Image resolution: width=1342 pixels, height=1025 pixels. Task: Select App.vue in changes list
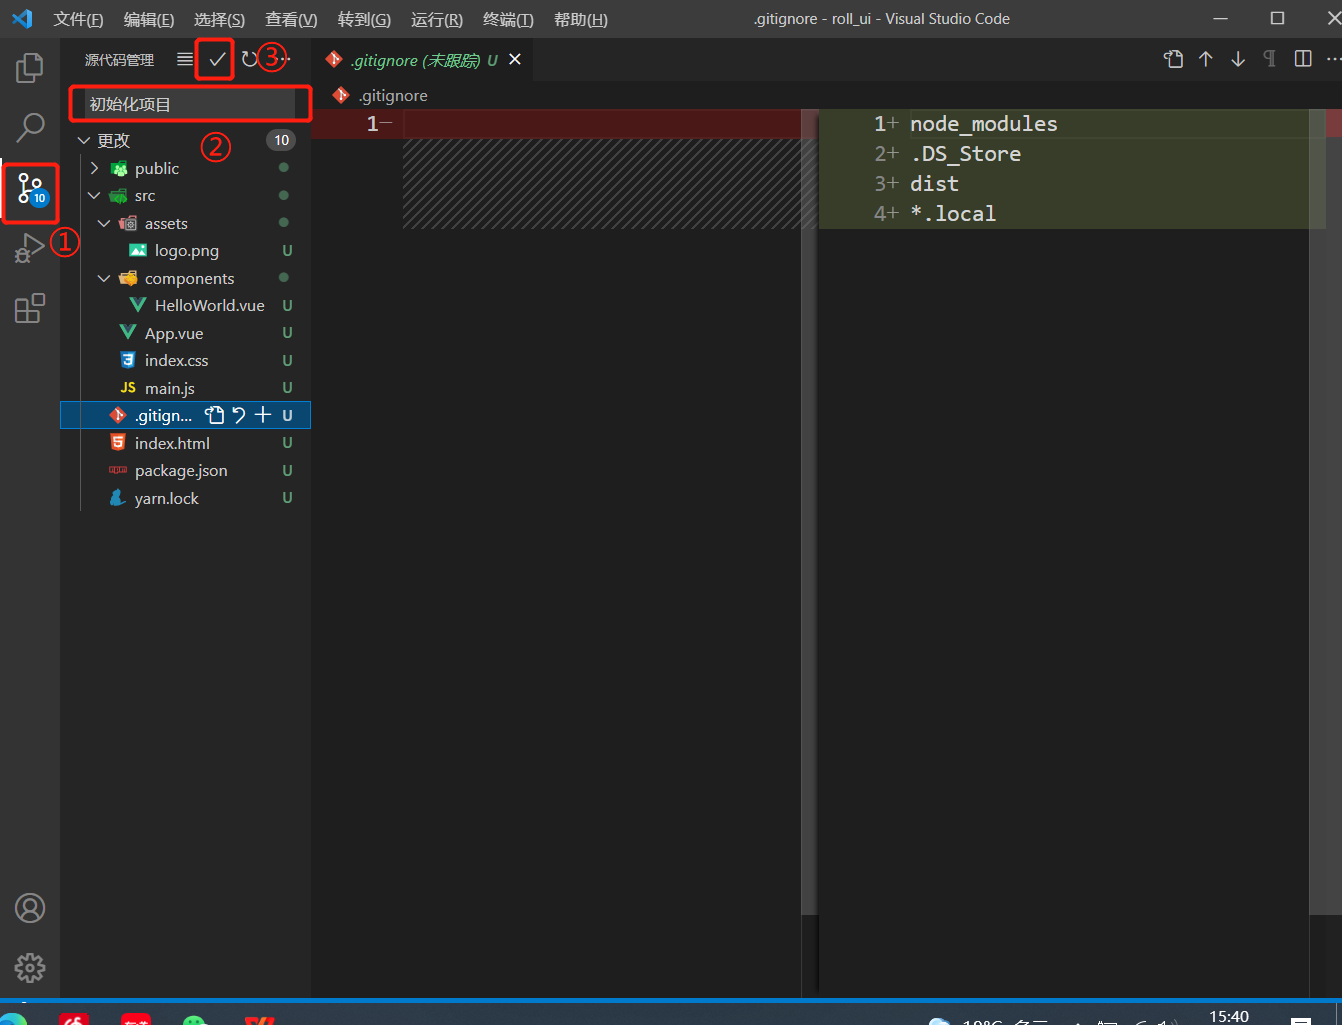(174, 333)
